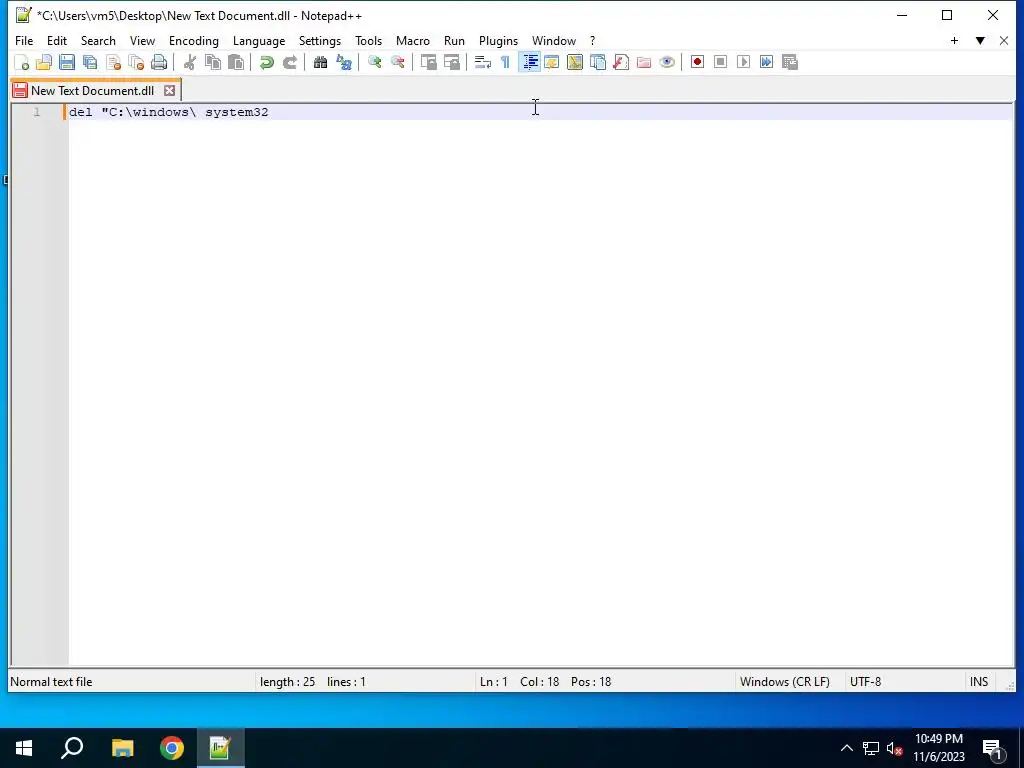Toggle Show All Characters pilcrow icon
This screenshot has width=1024, height=768.
505,62
